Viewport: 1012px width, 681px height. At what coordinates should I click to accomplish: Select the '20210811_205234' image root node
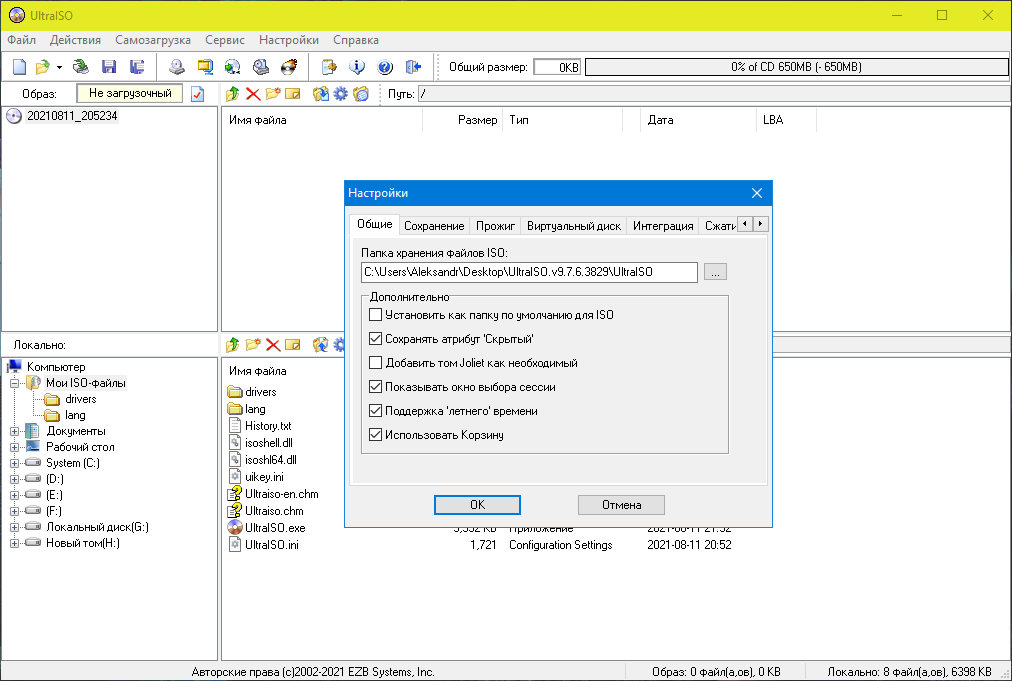pos(72,116)
